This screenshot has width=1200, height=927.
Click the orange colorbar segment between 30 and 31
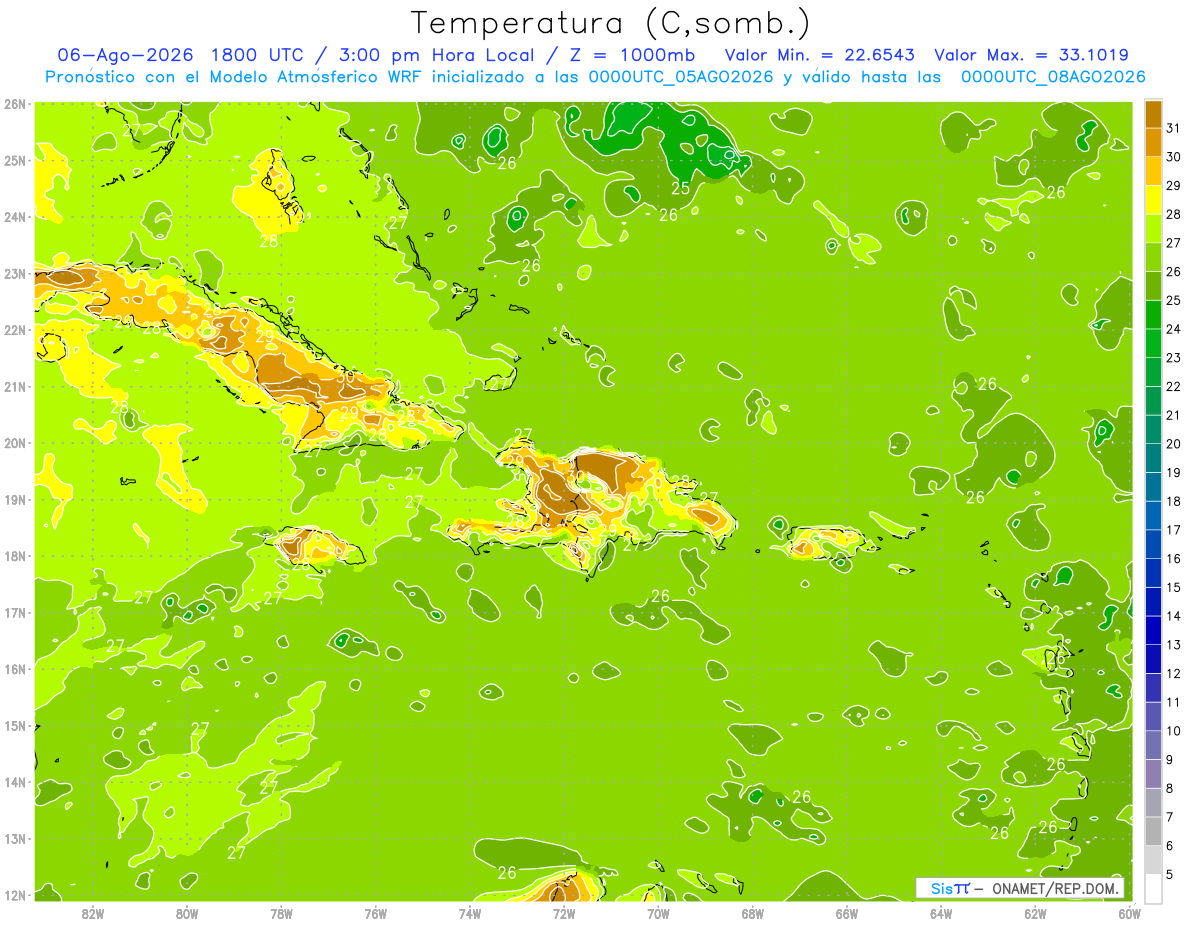pyautogui.click(x=1153, y=142)
